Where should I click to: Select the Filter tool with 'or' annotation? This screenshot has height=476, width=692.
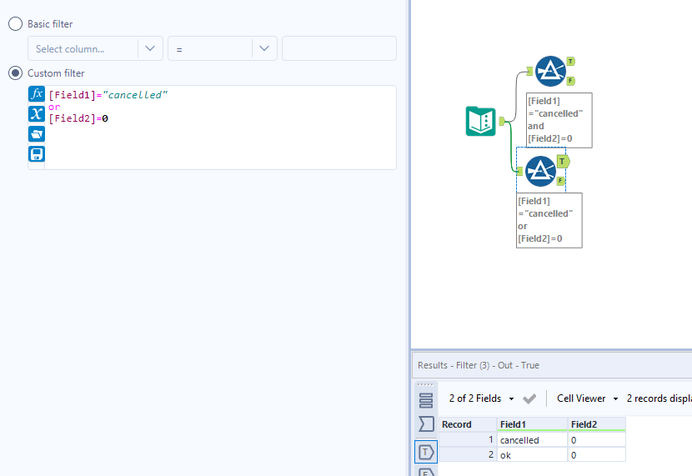540,171
